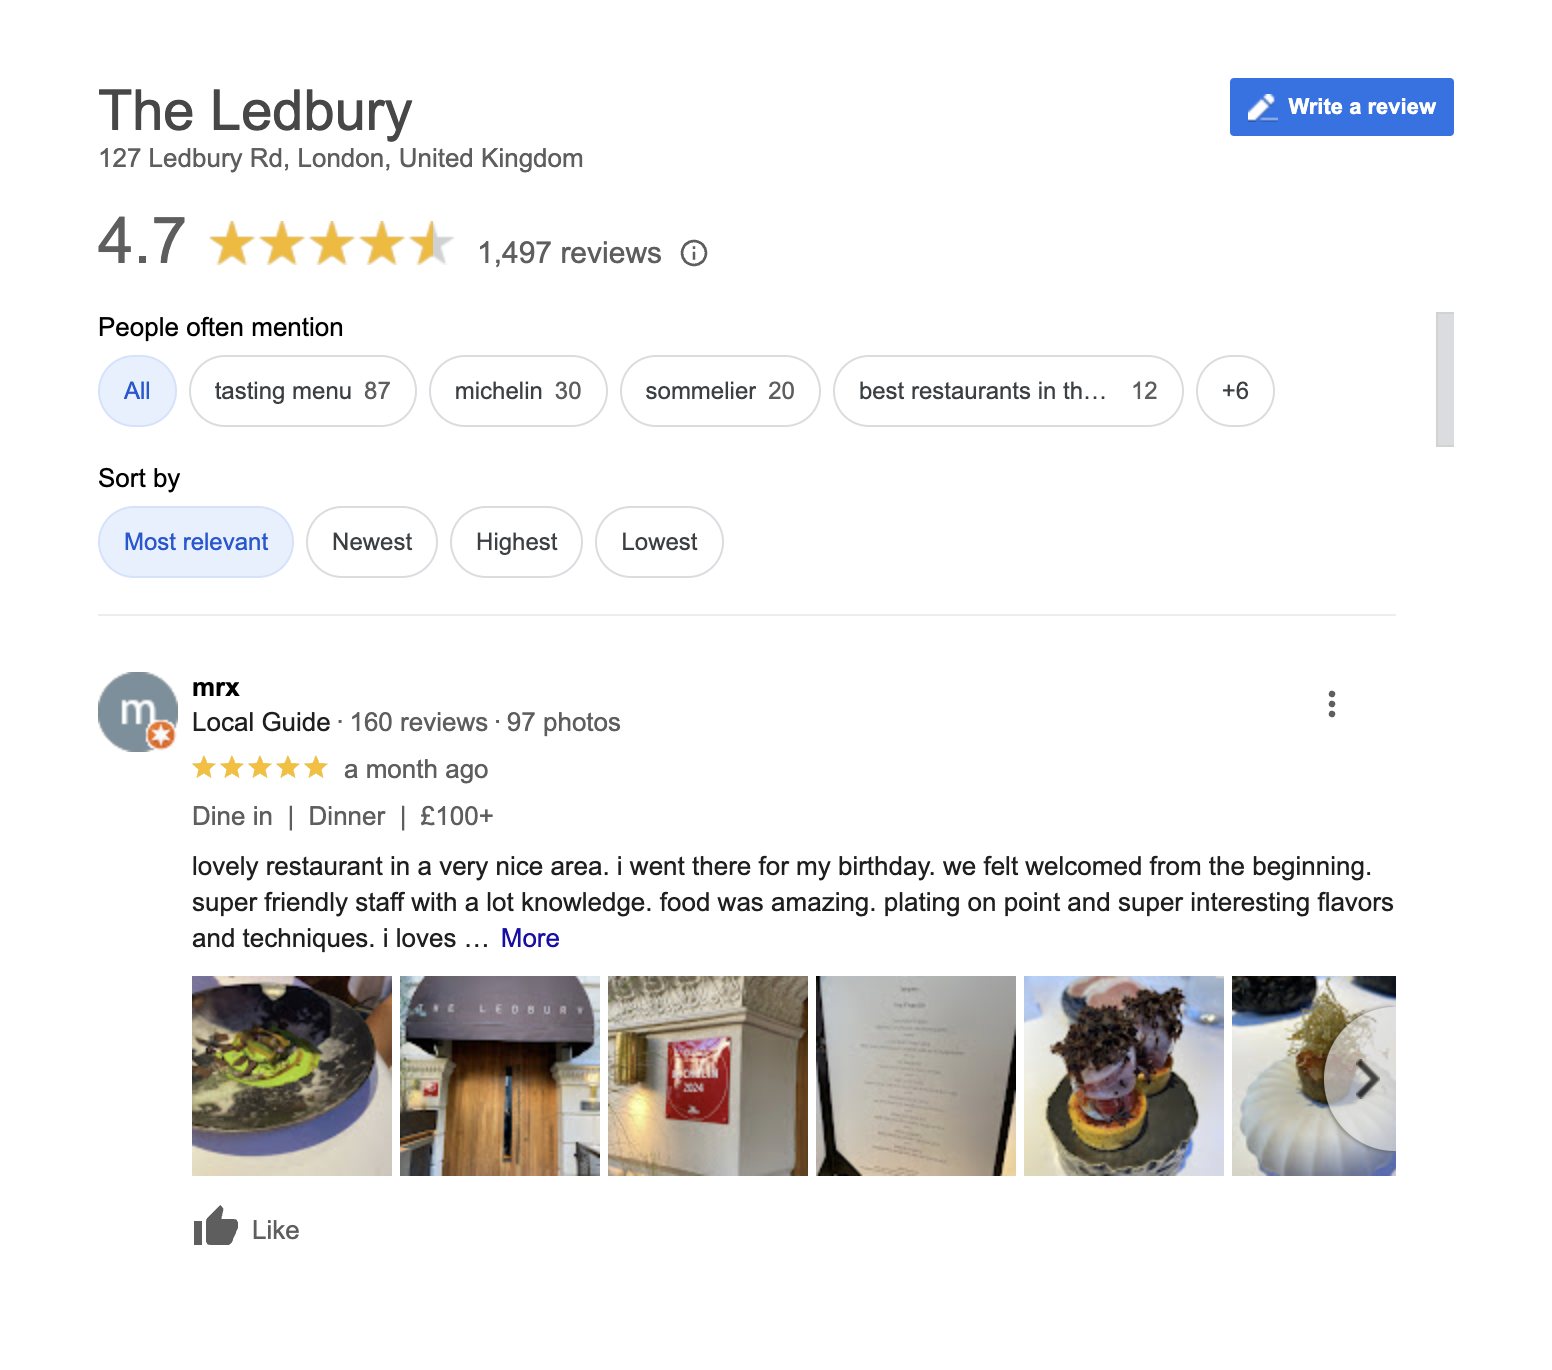Show next photos with right chevron arrow
This screenshot has width=1552, height=1370.
pos(1364,1079)
